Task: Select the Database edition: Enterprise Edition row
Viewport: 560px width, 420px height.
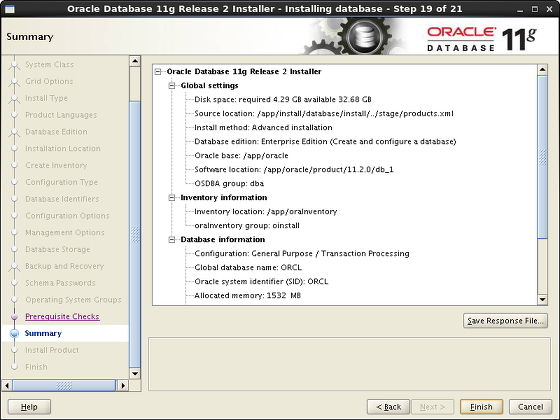Action: pyautogui.click(x=325, y=141)
